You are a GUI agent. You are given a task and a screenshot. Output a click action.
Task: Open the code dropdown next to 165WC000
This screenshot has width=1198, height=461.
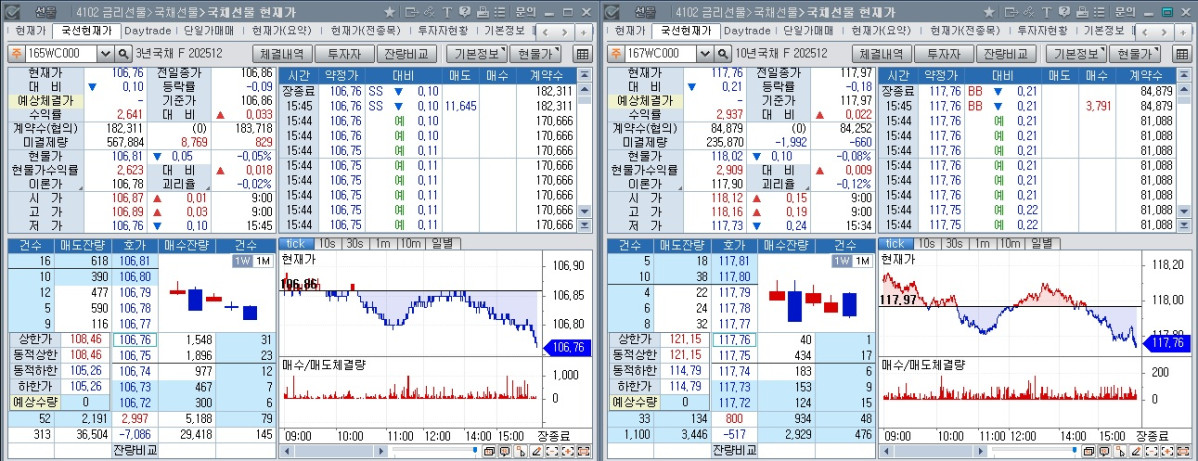[x=106, y=54]
